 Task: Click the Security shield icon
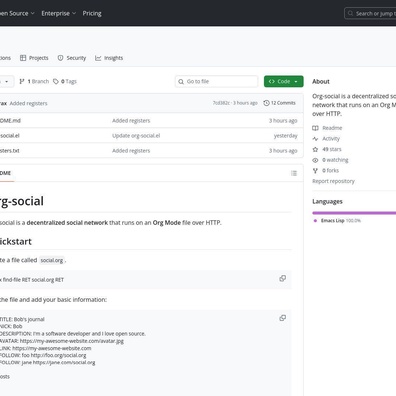(x=60, y=58)
